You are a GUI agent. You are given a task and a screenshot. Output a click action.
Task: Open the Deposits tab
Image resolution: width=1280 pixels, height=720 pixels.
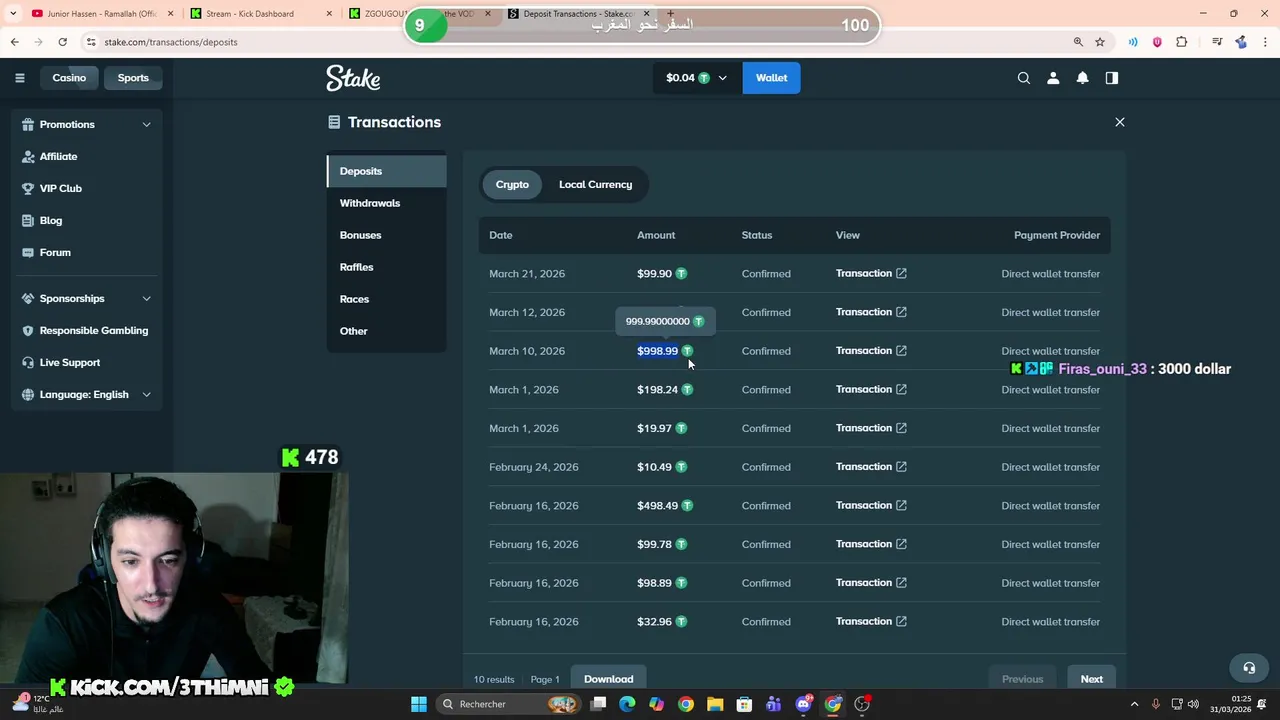(x=387, y=171)
